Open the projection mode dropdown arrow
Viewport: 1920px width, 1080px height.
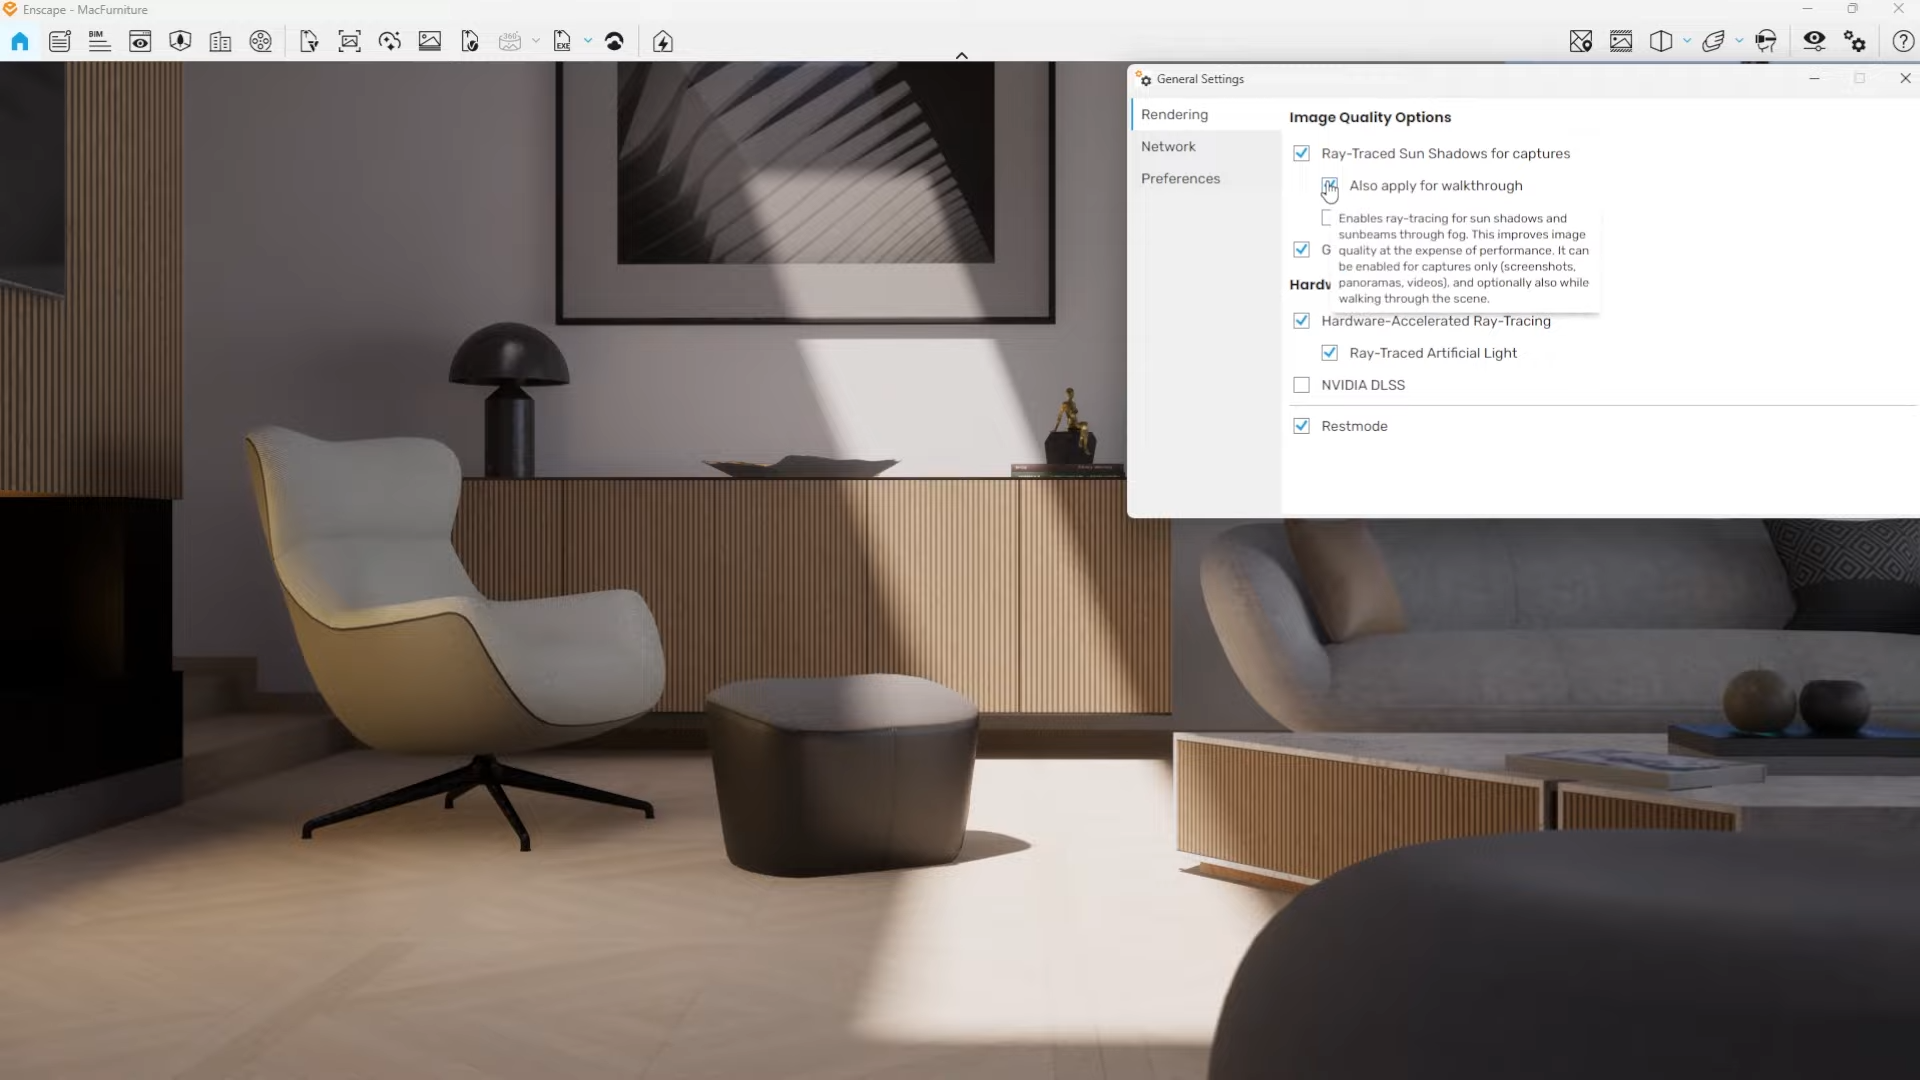click(x=1687, y=41)
